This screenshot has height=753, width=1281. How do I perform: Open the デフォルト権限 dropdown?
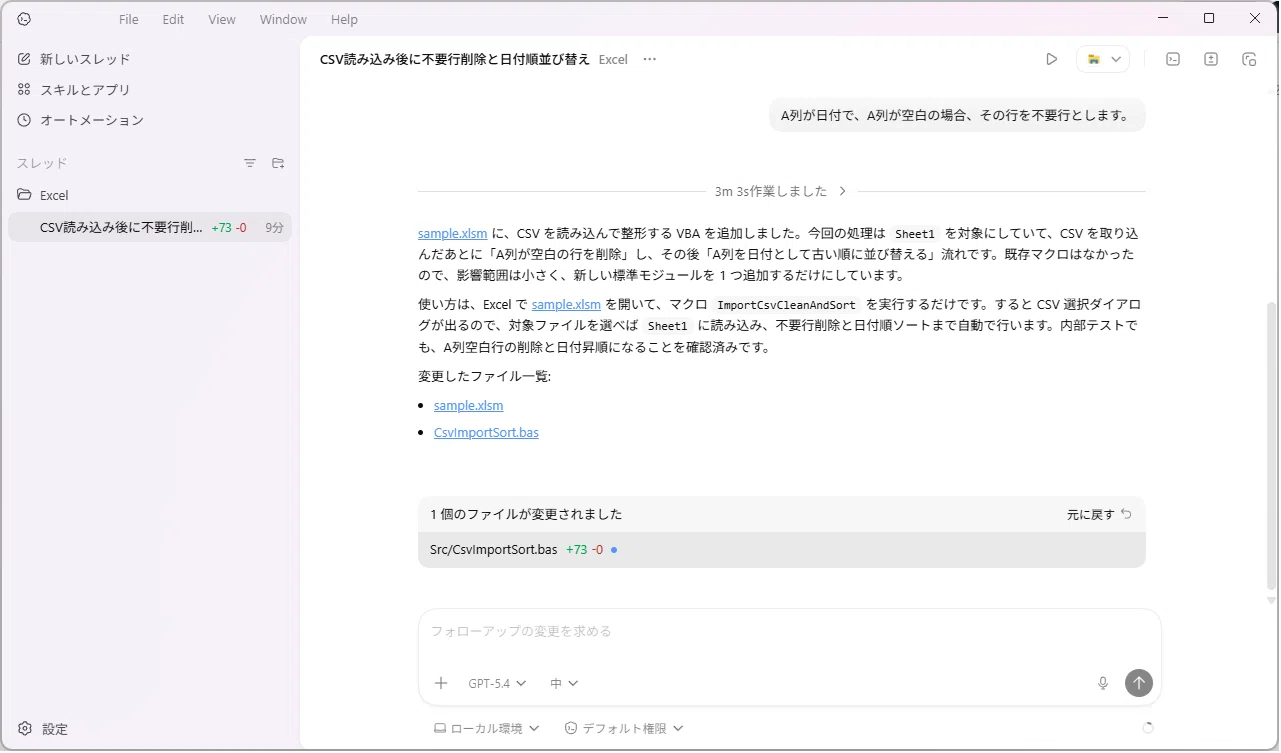click(624, 729)
